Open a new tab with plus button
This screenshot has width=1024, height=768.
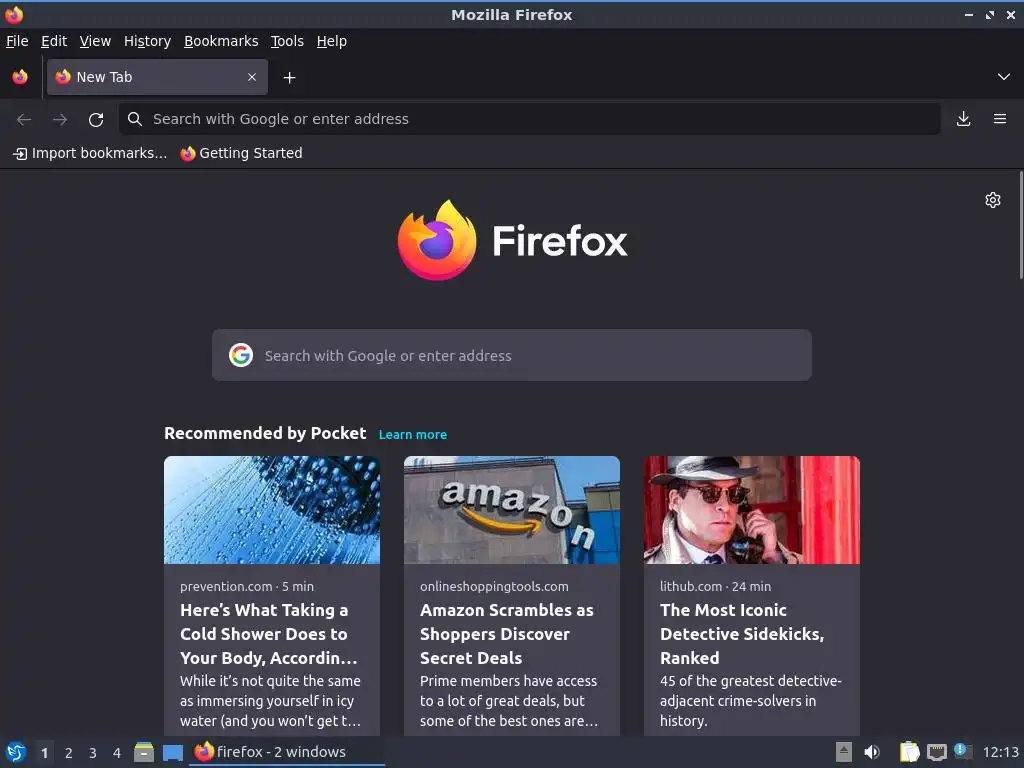(289, 78)
